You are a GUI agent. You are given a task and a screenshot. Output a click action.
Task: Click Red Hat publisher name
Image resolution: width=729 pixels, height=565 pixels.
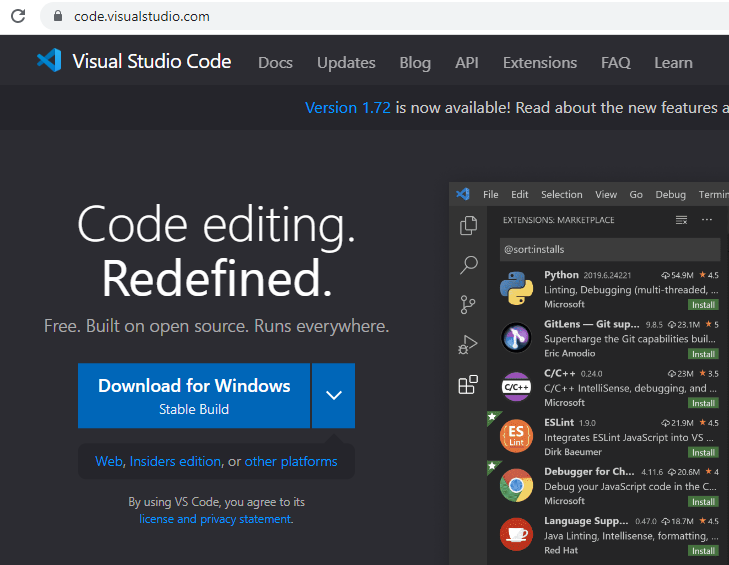click(561, 551)
